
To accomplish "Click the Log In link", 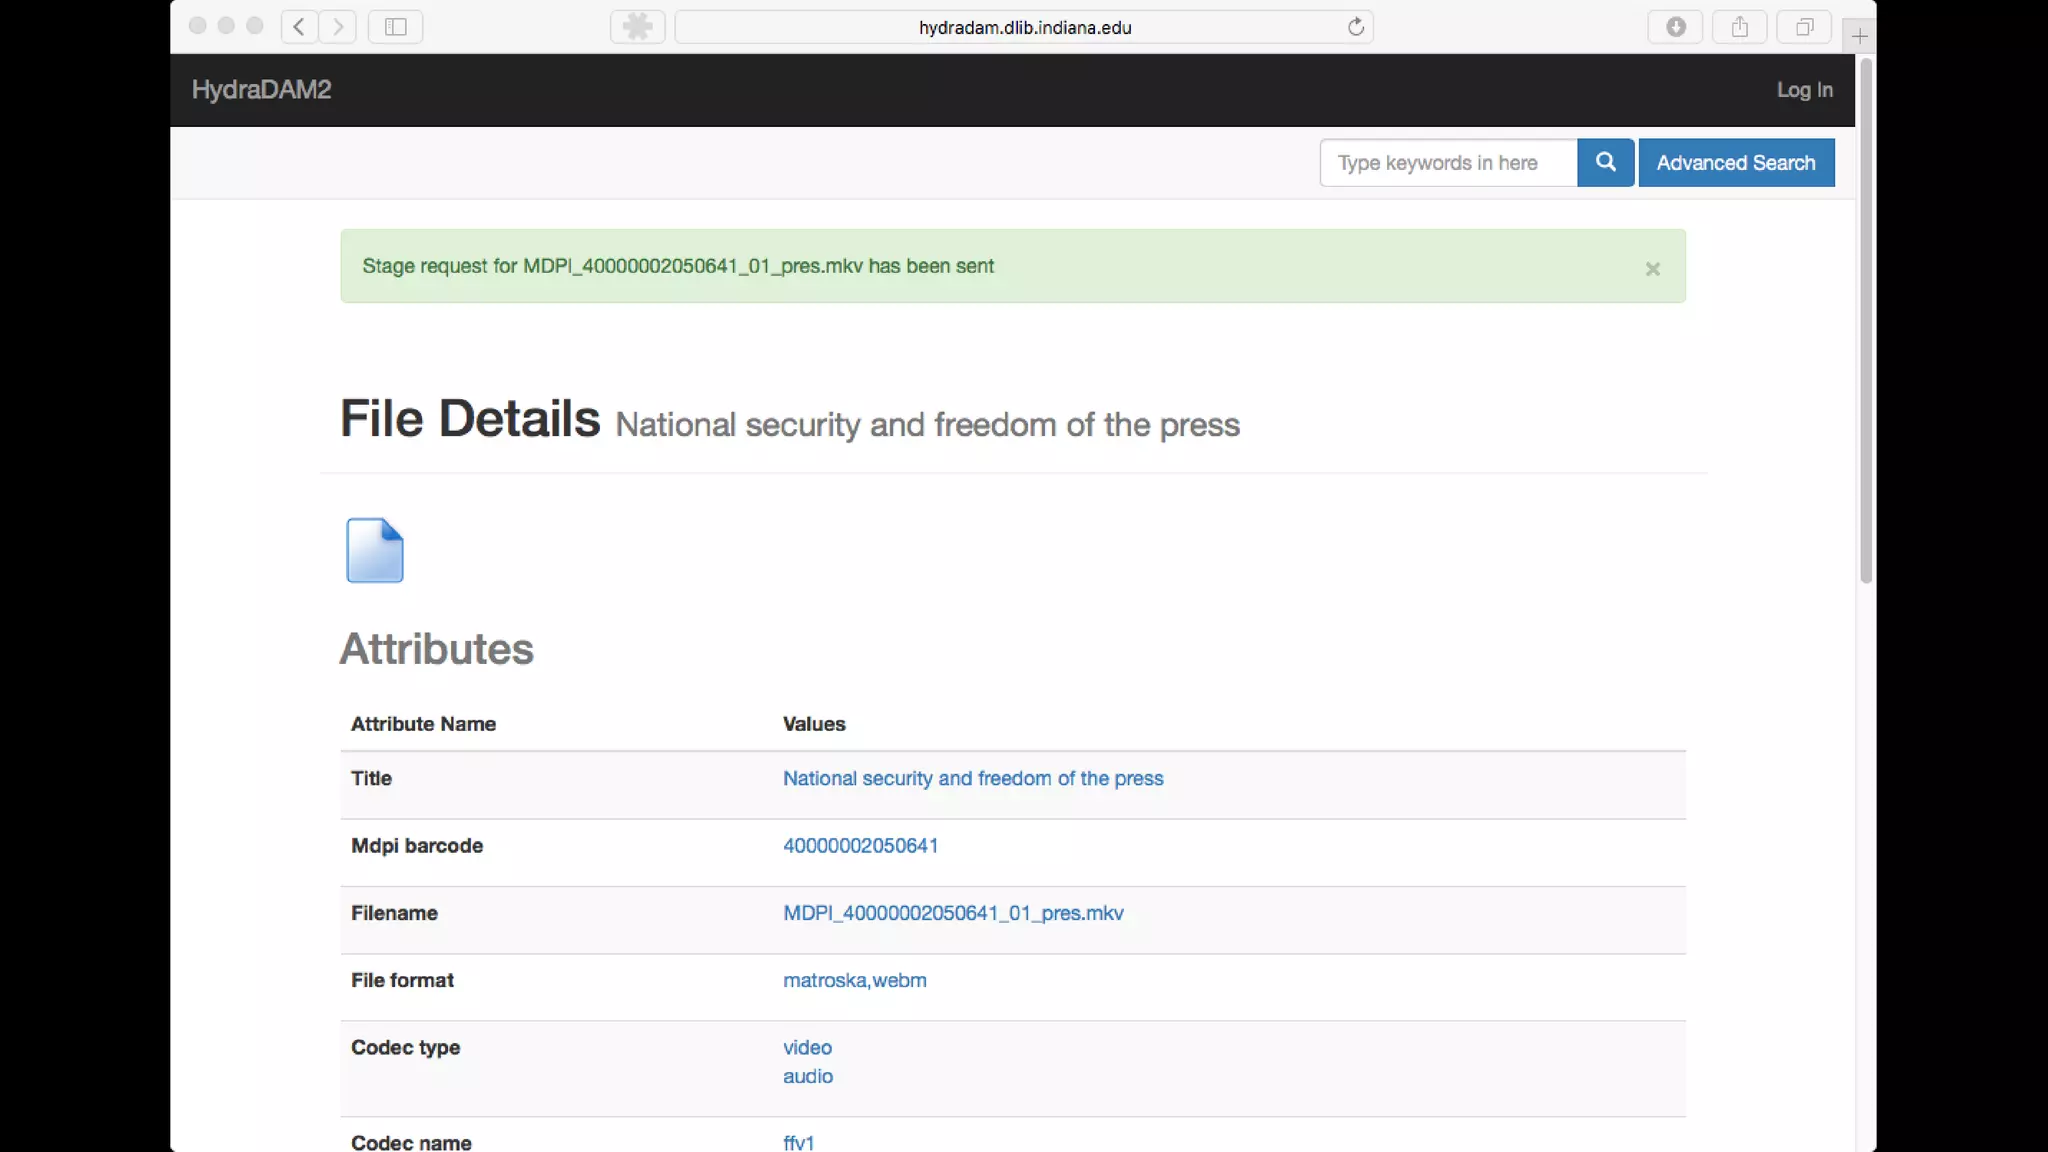I will click(1804, 90).
